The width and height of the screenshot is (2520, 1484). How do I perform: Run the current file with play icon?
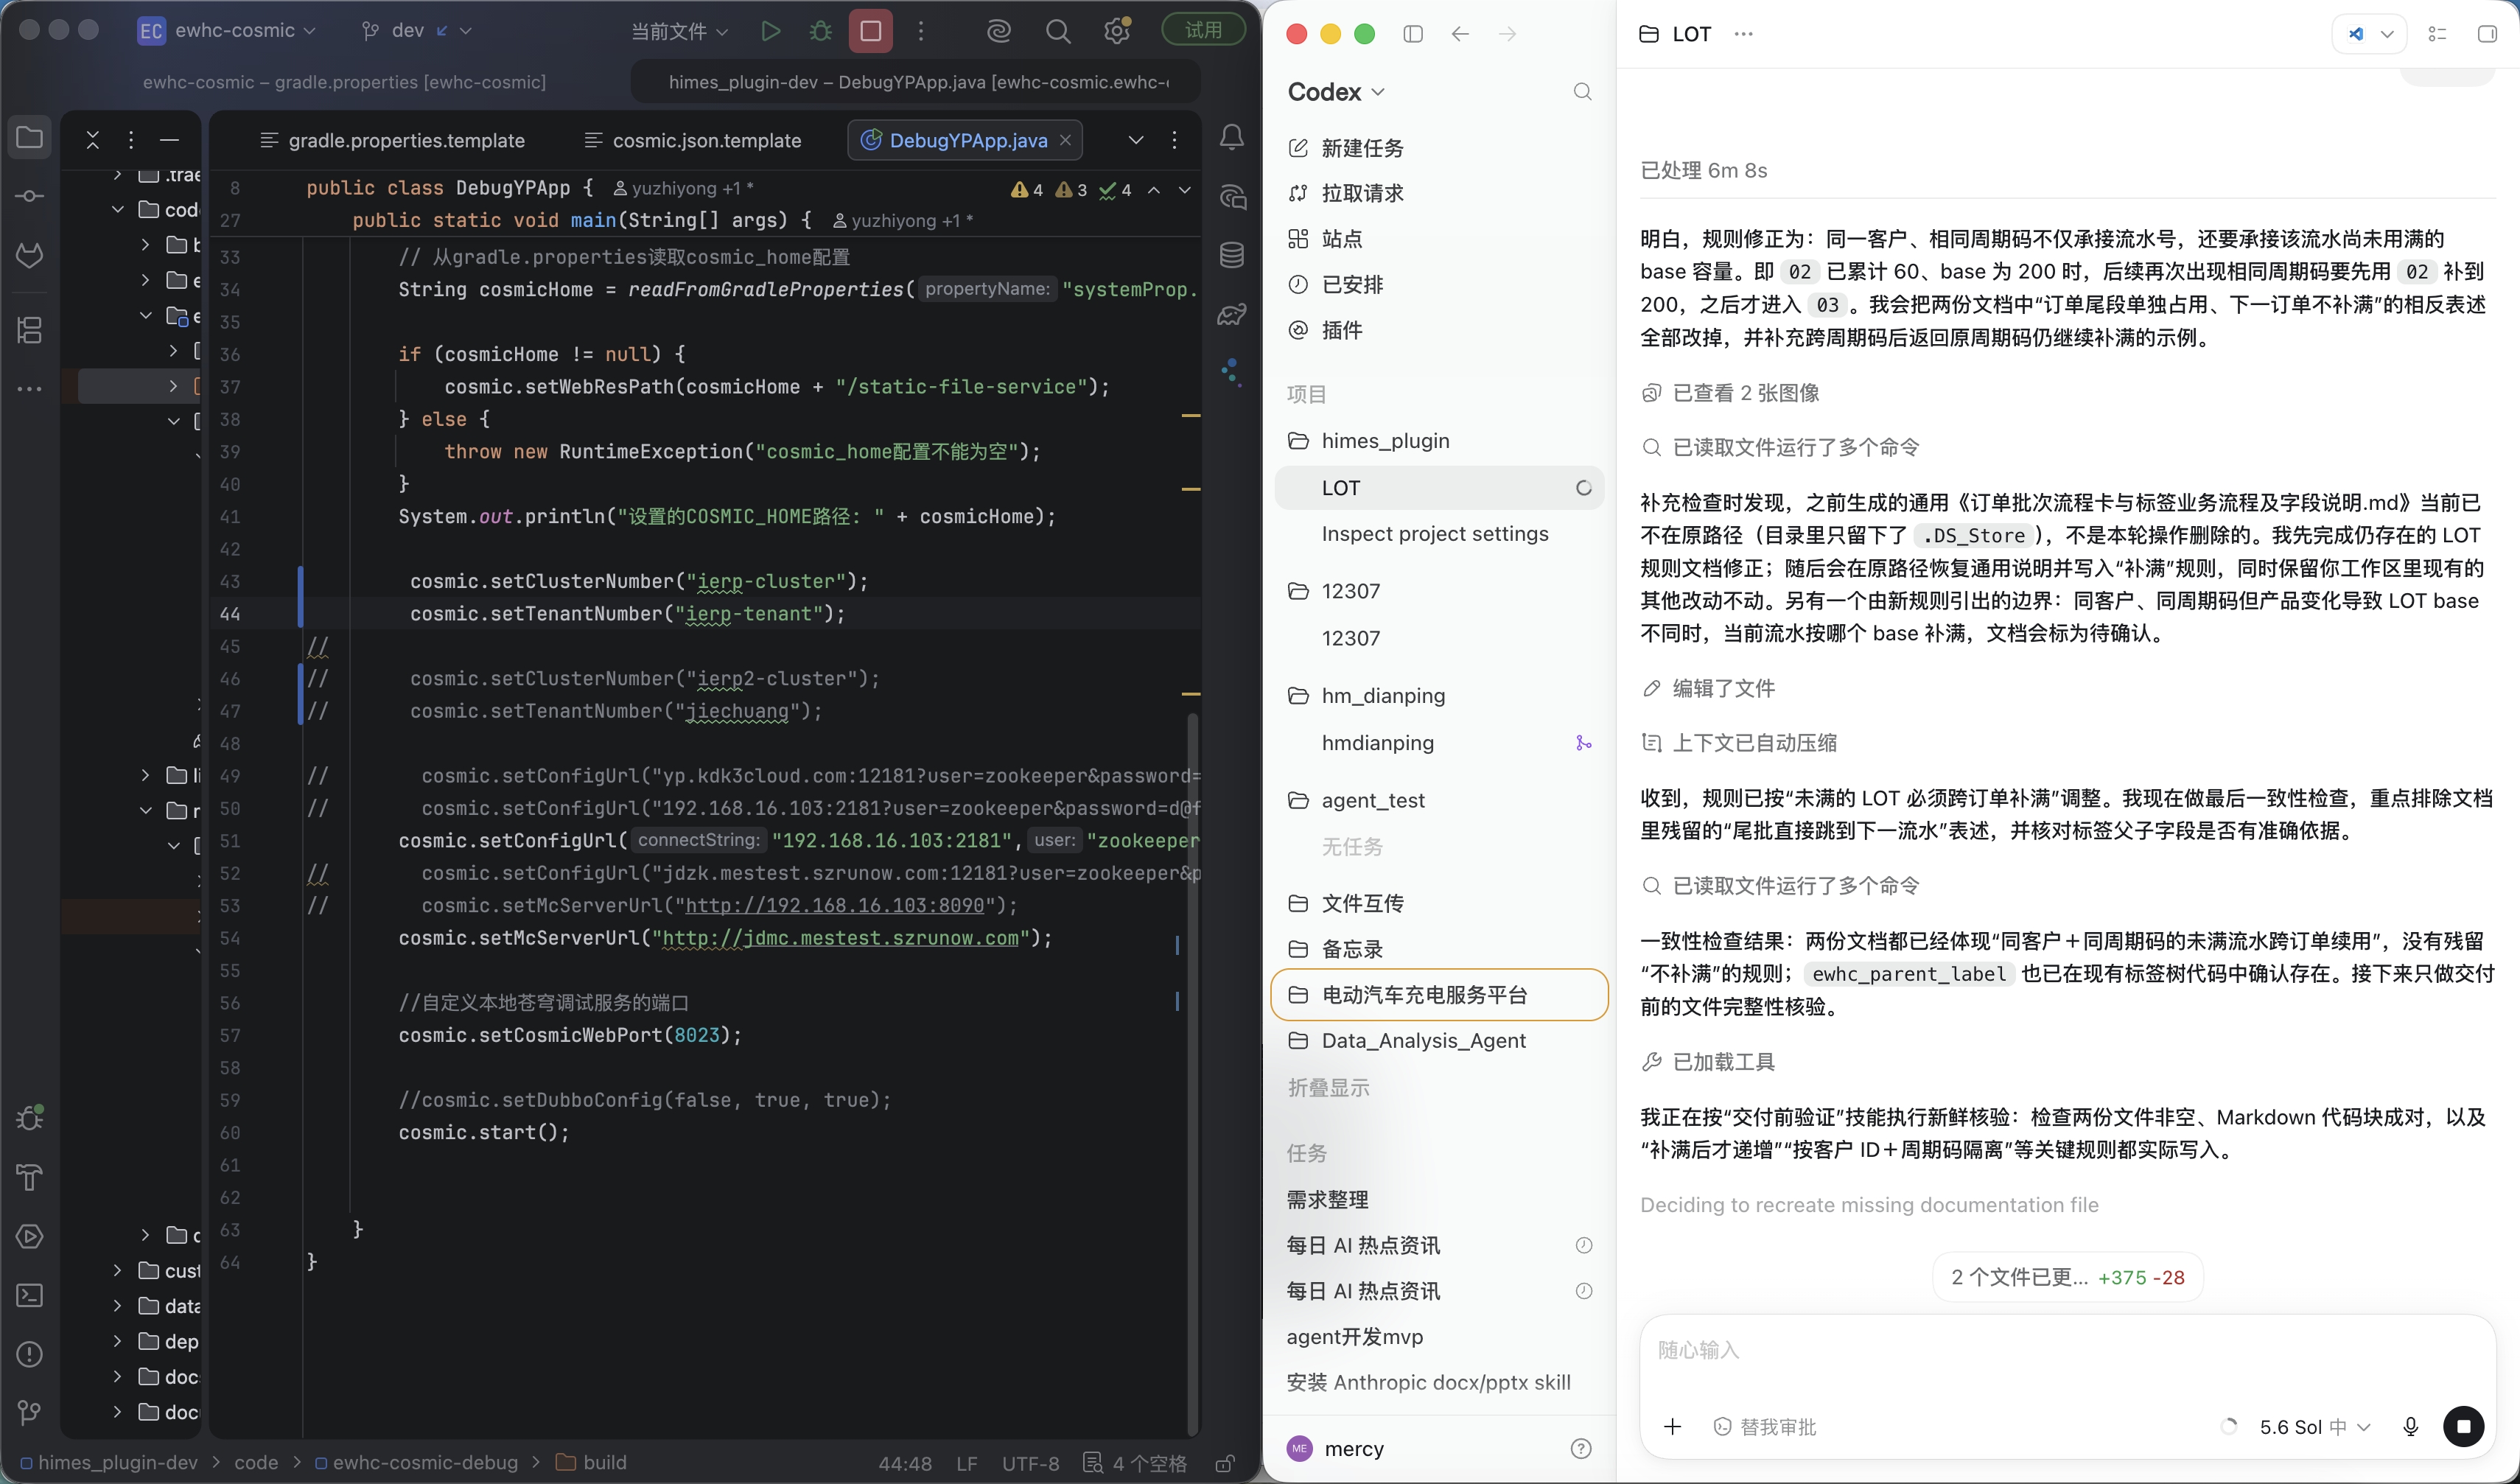pos(770,31)
